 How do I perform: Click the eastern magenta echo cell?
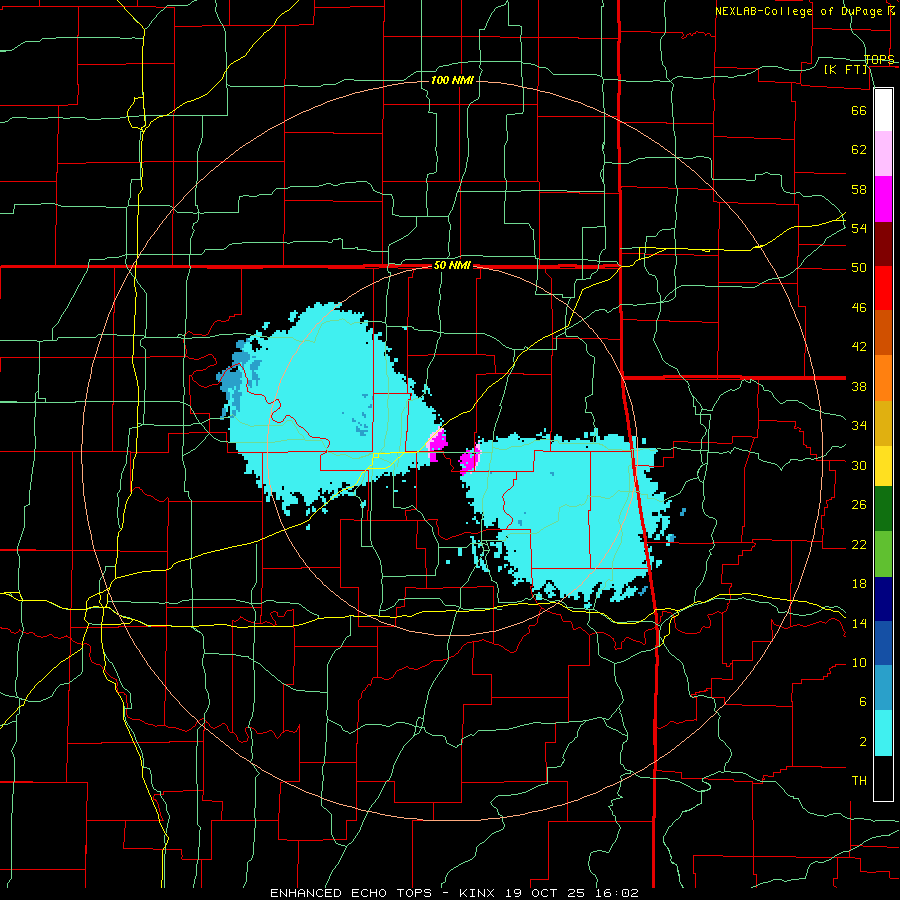click(470, 458)
